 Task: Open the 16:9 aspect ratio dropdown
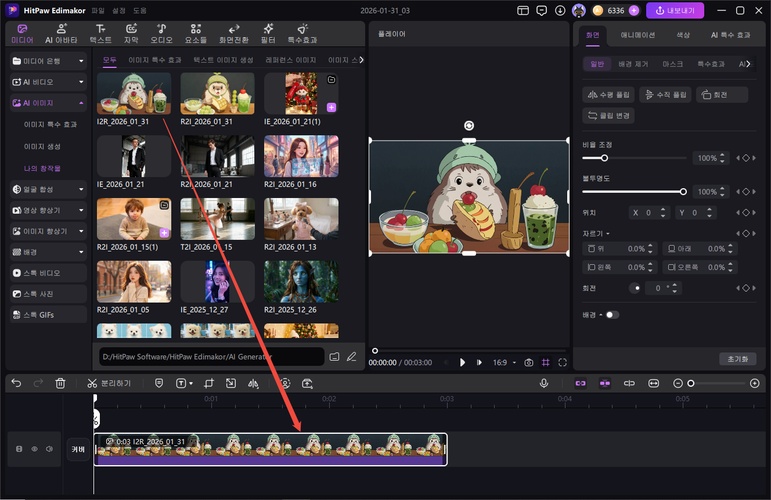tap(502, 362)
